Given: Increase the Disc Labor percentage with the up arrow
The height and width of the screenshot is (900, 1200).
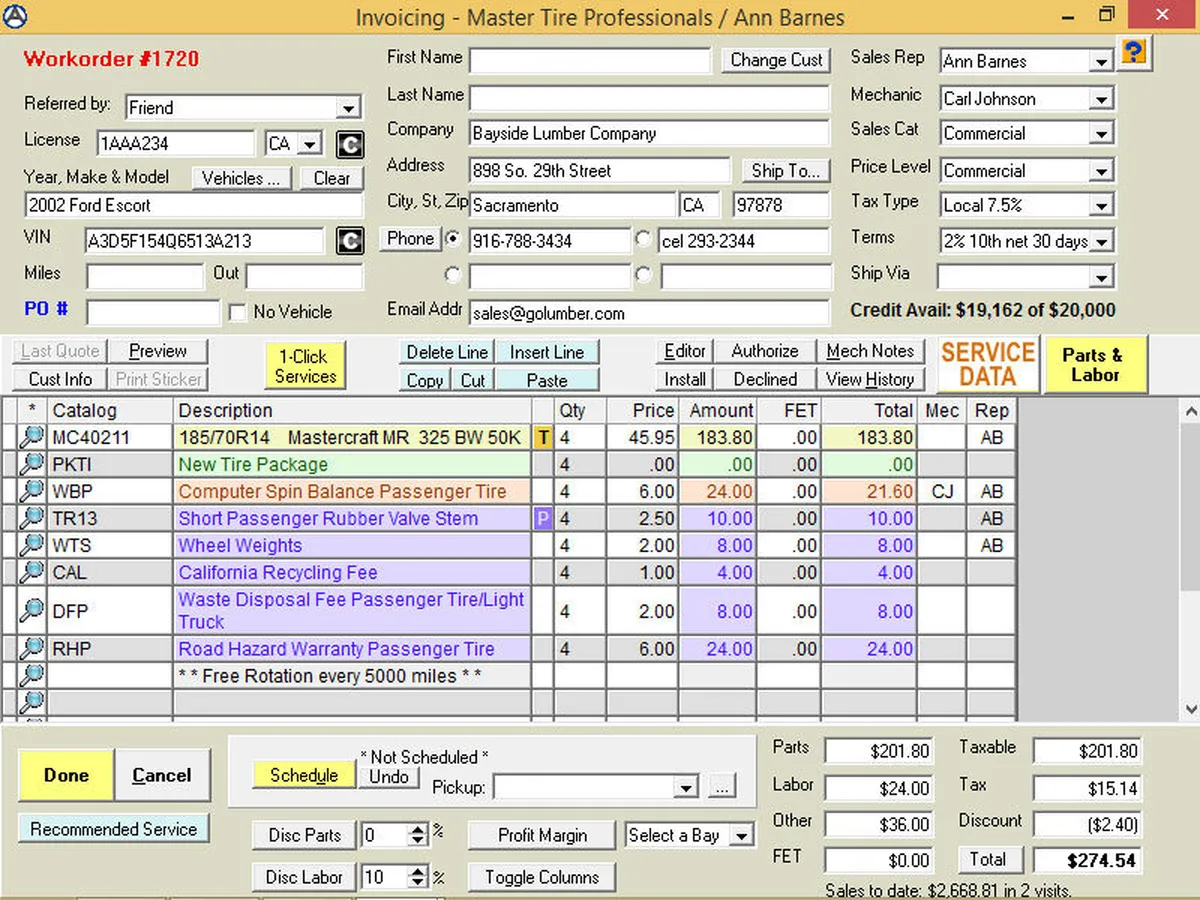Looking at the screenshot, I should tap(418, 870).
